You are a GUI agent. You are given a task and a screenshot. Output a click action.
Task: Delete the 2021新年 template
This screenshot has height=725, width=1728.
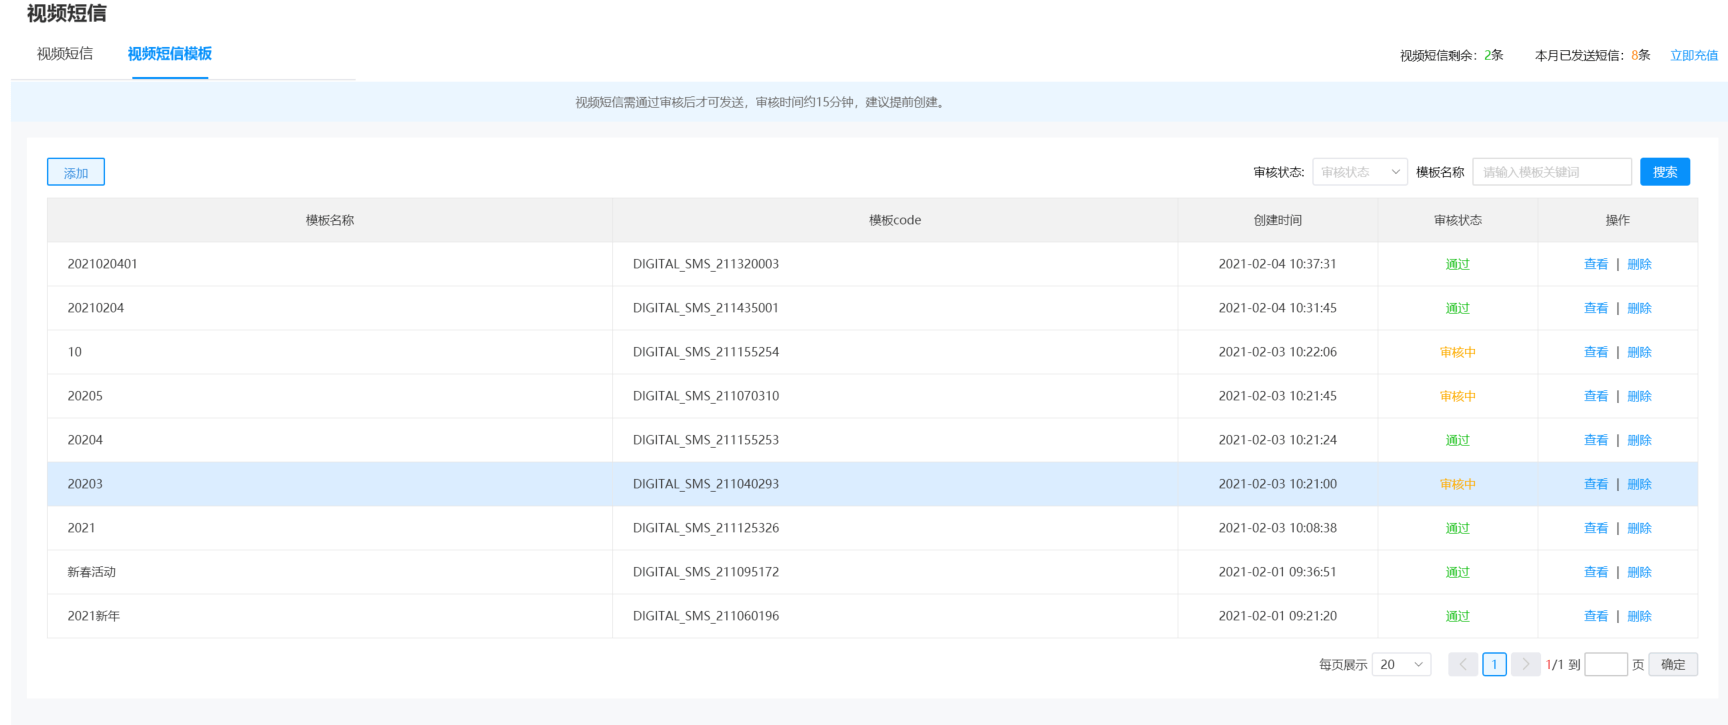point(1639,616)
